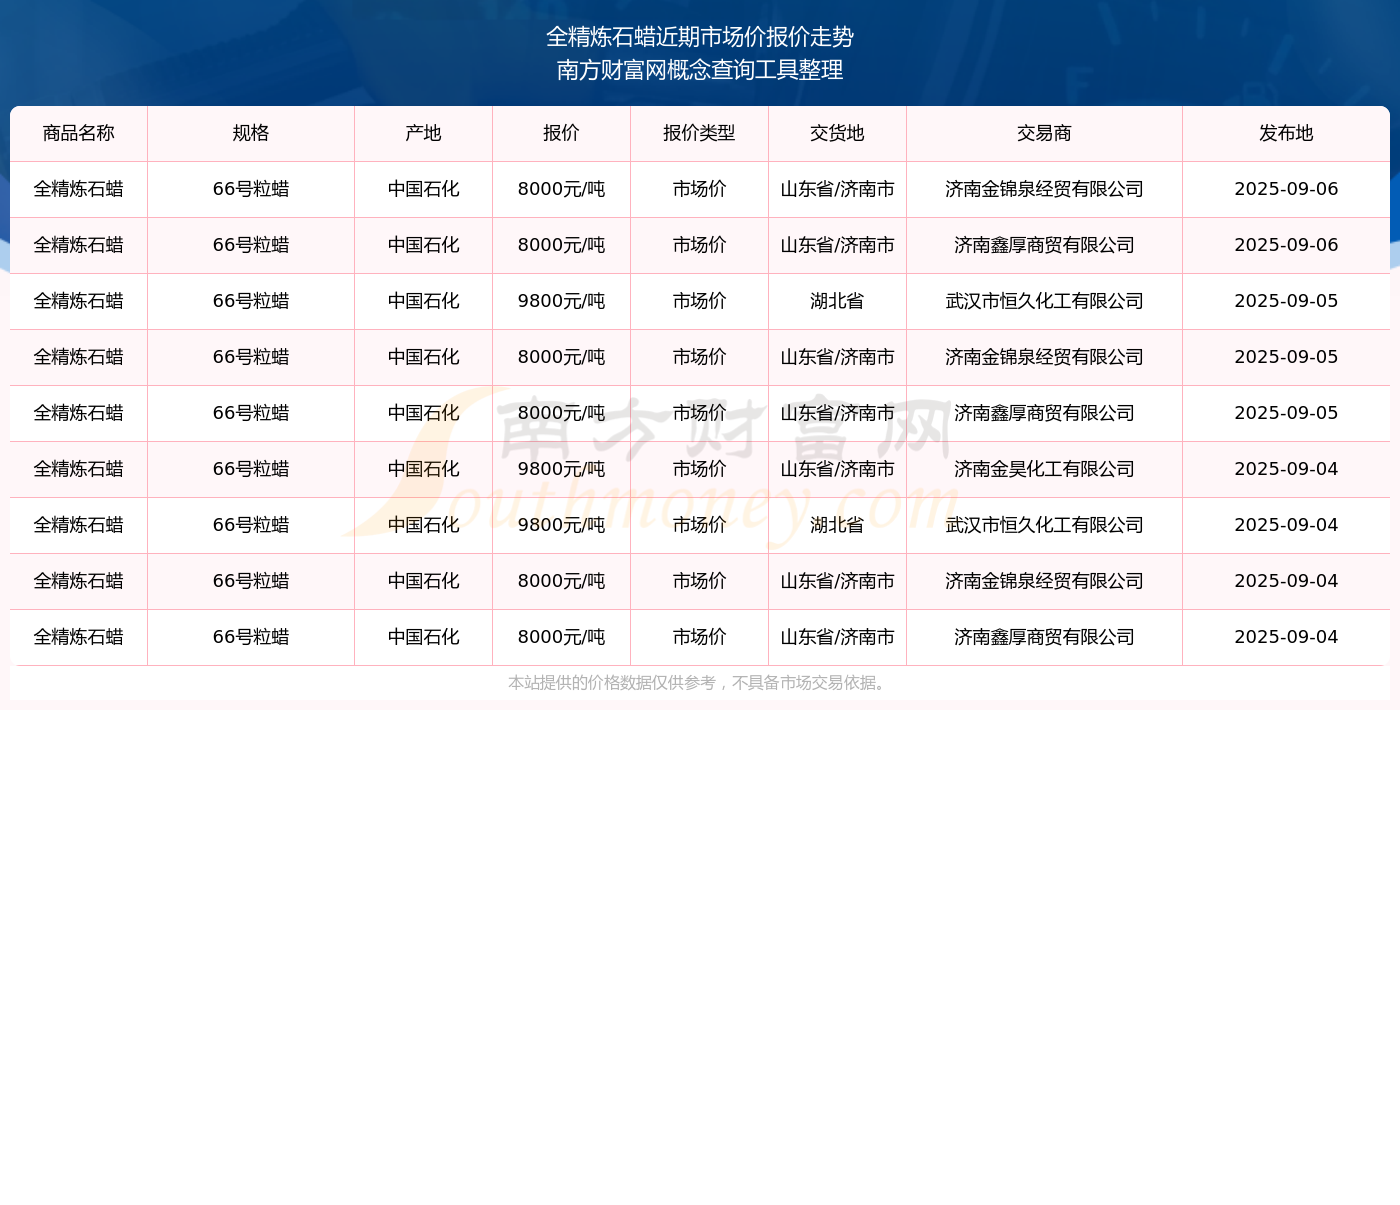Click 66号粒蜡 in 济南金昊化工 row
Image resolution: width=1400 pixels, height=1205 pixels.
[x=251, y=469]
